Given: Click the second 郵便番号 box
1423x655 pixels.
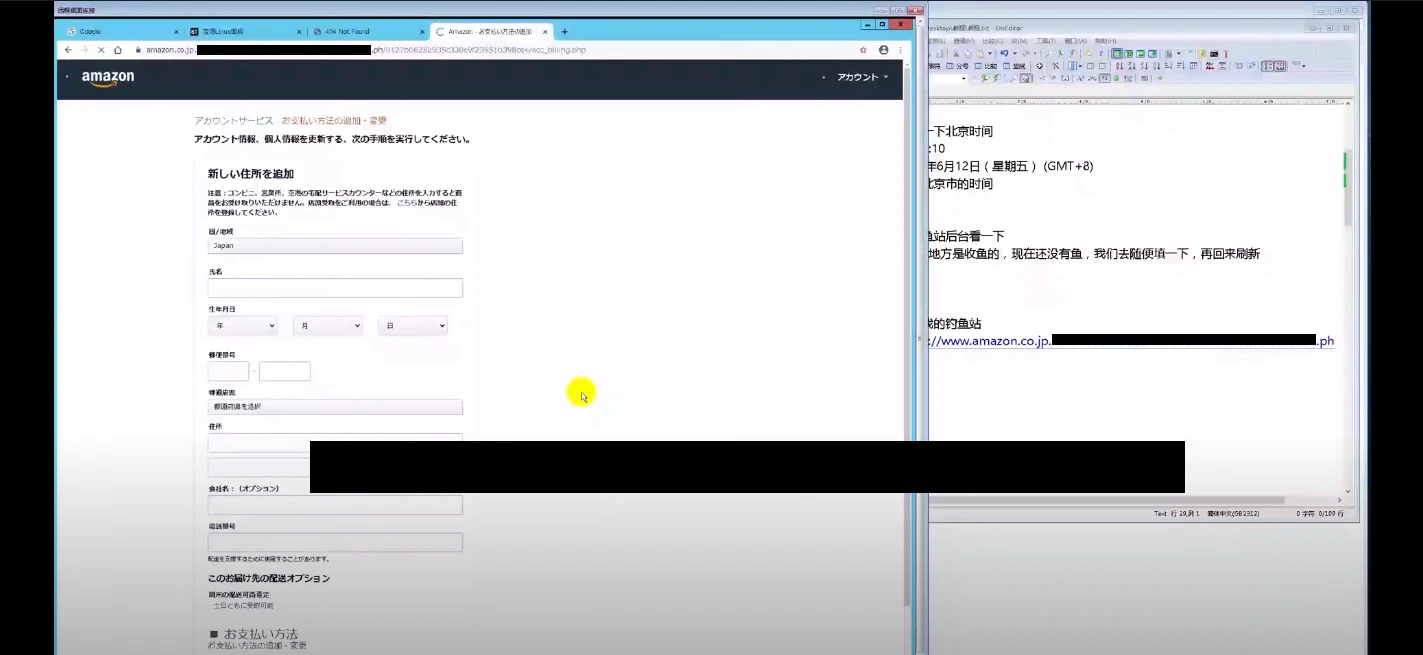Looking at the screenshot, I should point(285,371).
